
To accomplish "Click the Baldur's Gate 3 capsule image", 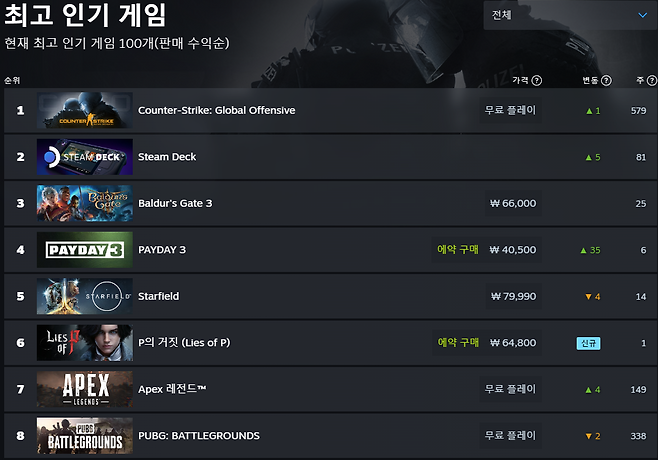I will click(85, 204).
